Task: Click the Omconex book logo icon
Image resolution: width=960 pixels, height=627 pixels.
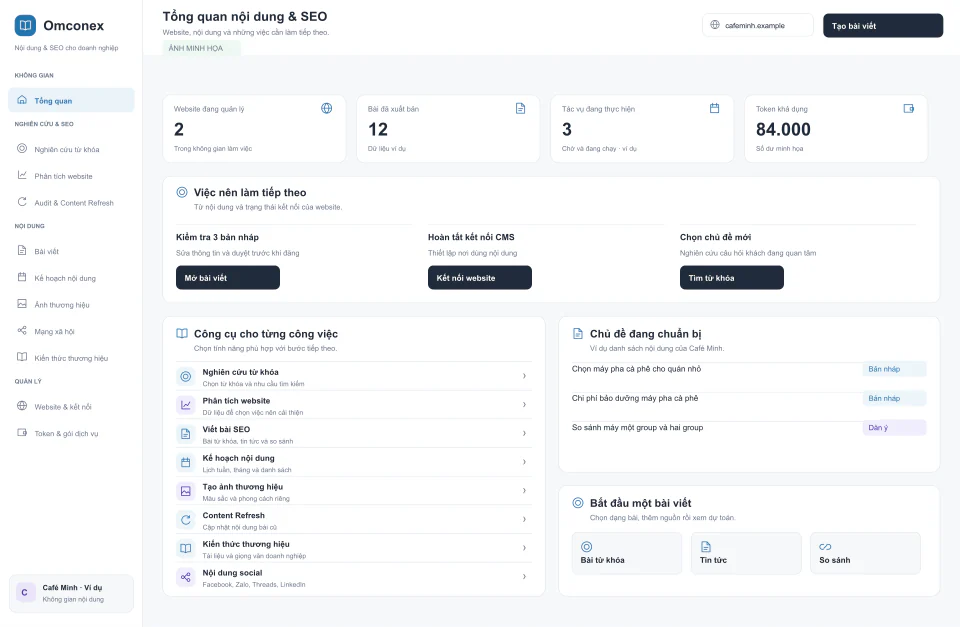Action: [x=25, y=25]
